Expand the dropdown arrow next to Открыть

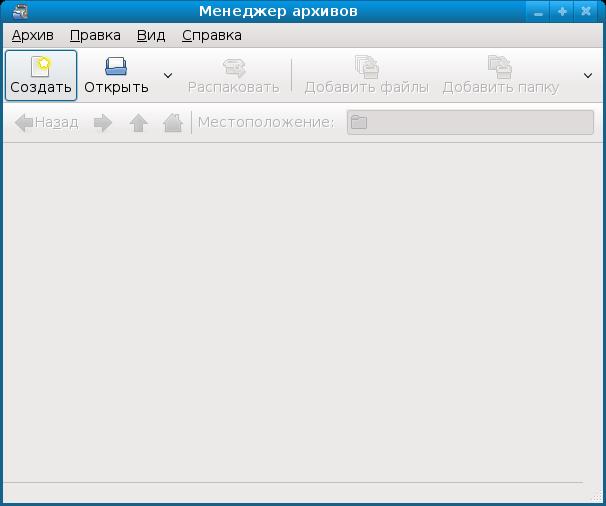(168, 75)
